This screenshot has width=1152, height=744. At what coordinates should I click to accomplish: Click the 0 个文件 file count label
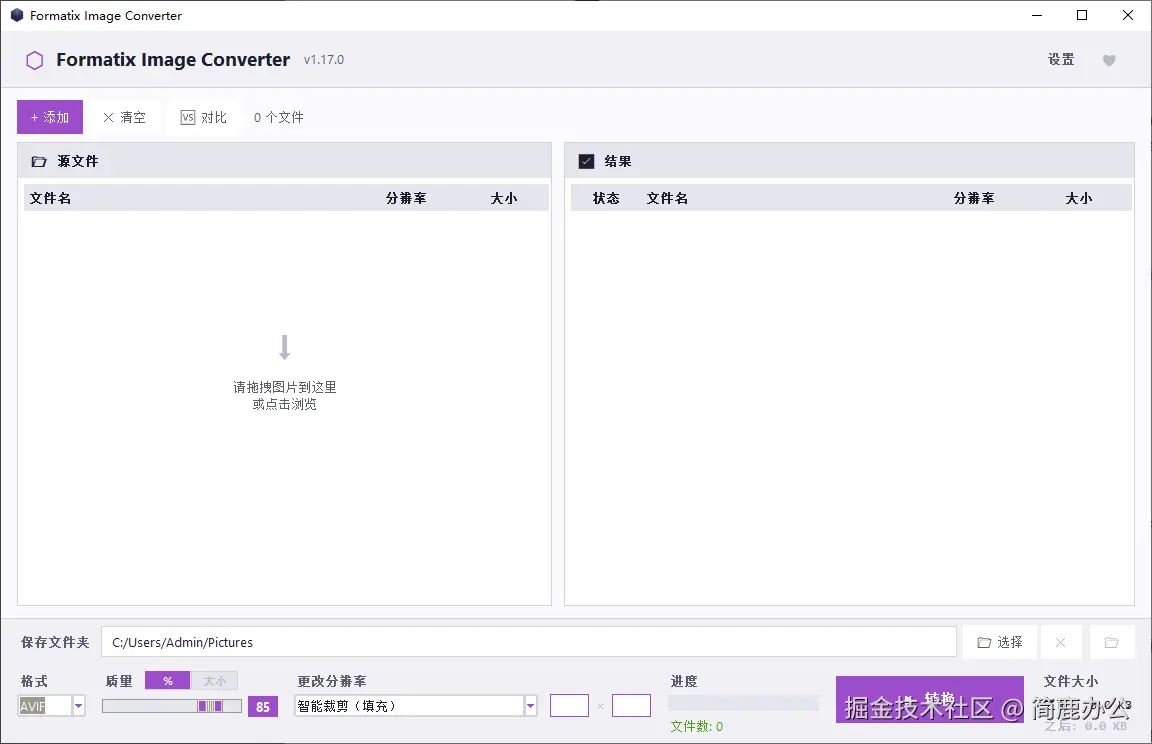[x=278, y=118]
